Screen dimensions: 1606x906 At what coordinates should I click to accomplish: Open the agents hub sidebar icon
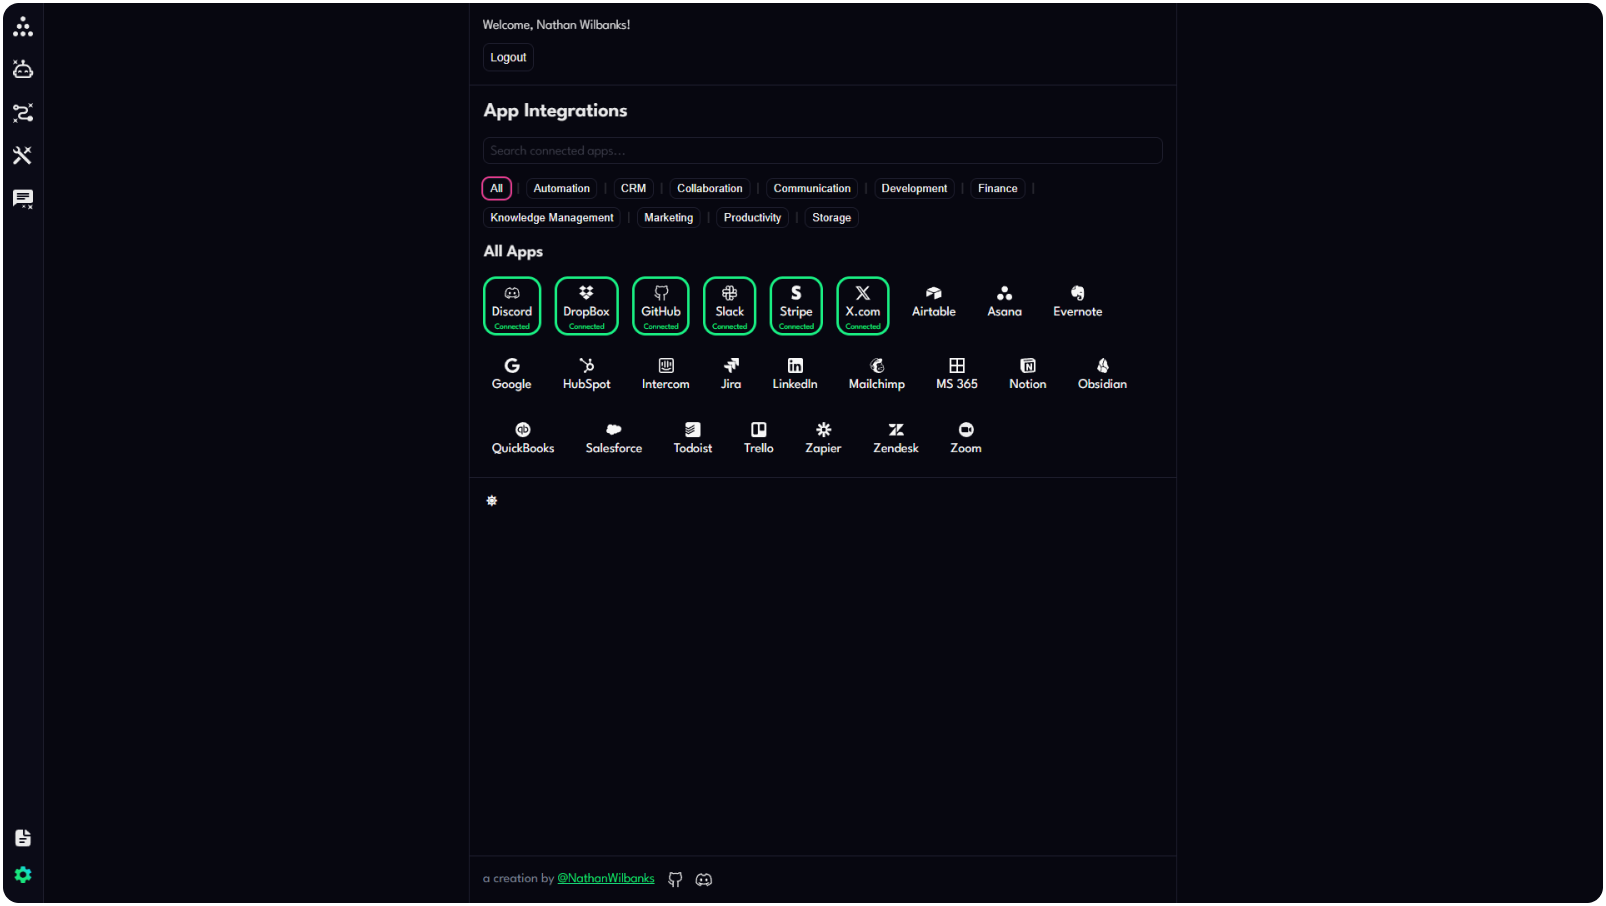point(23,27)
